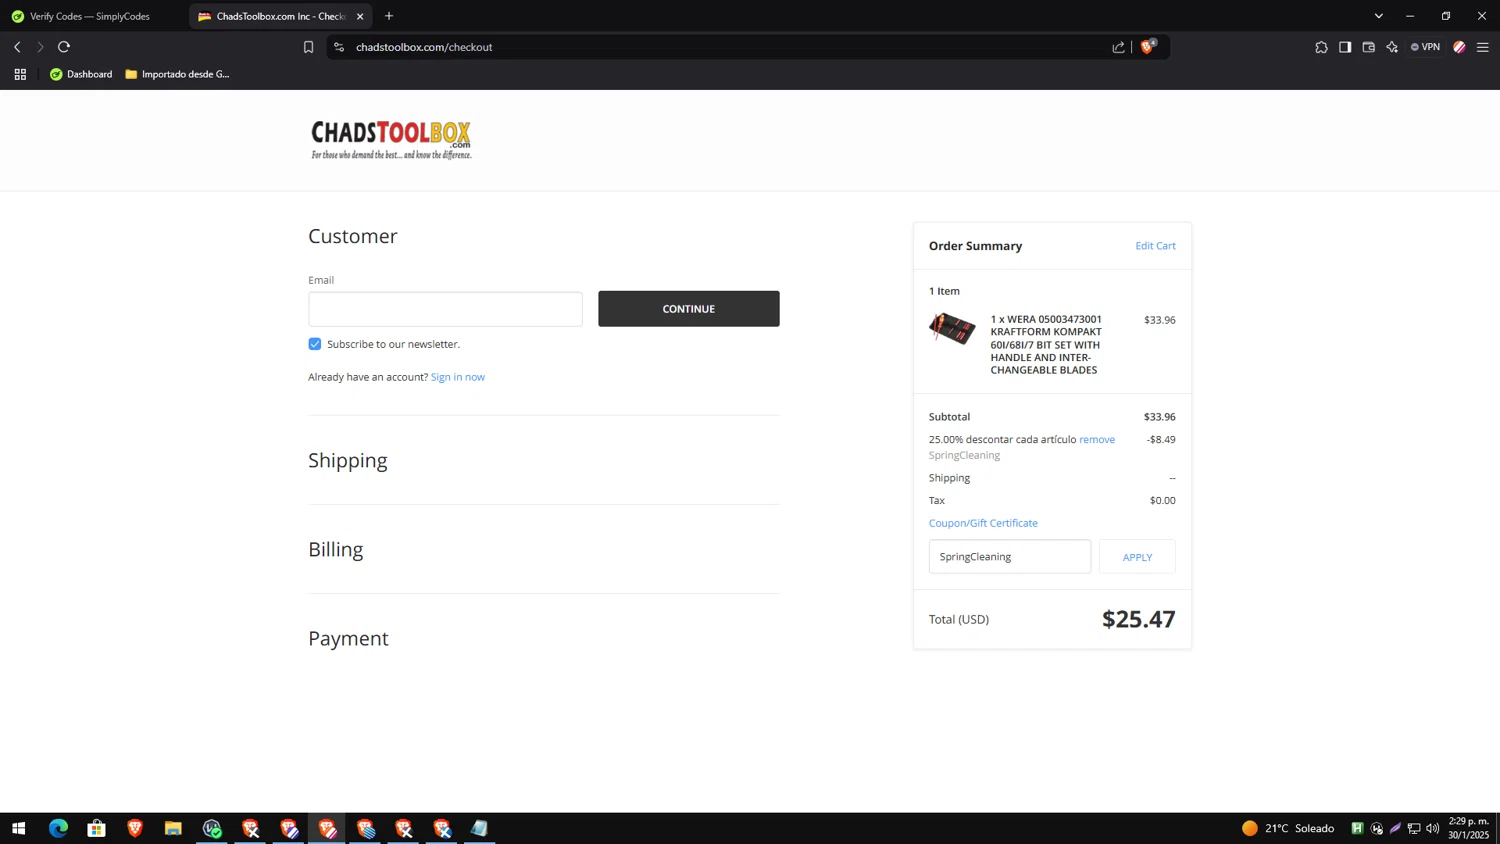Open the Dashboard bookmark
The image size is (1500, 844).
tap(81, 74)
